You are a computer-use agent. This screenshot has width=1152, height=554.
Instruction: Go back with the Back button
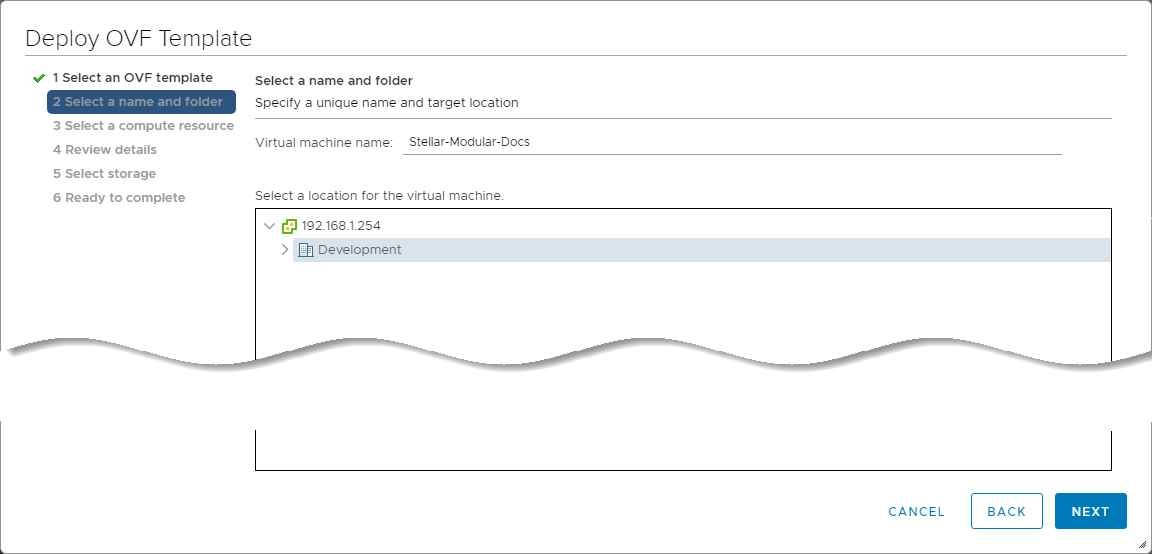coord(1006,511)
